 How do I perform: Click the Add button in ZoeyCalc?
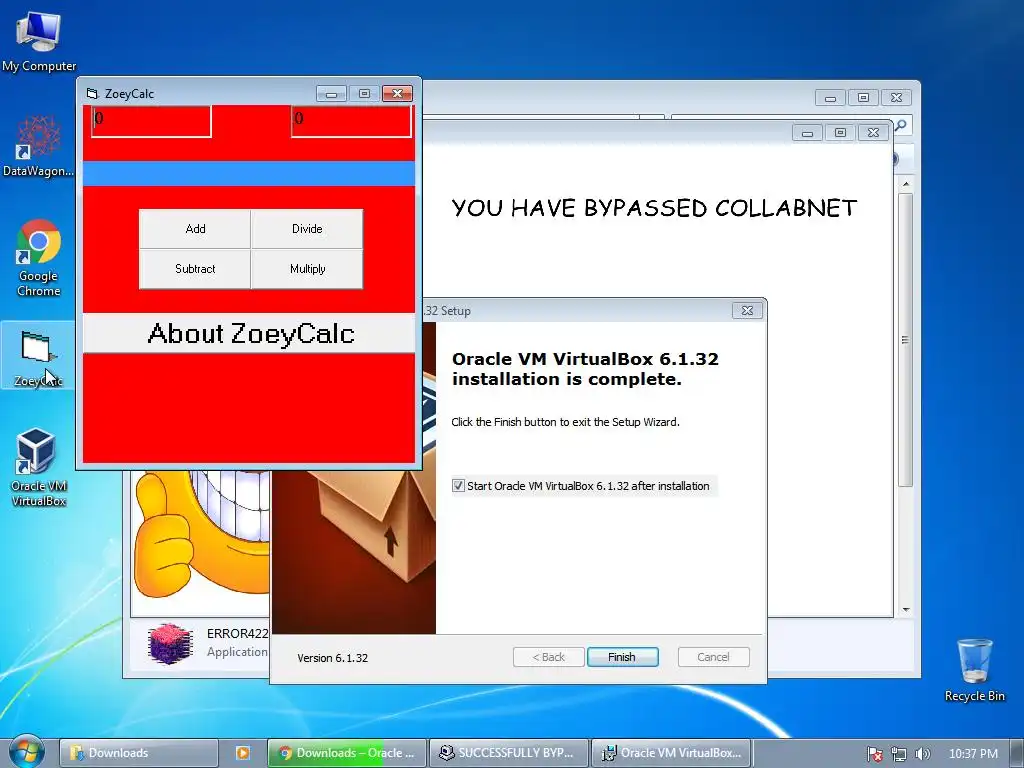[195, 229]
